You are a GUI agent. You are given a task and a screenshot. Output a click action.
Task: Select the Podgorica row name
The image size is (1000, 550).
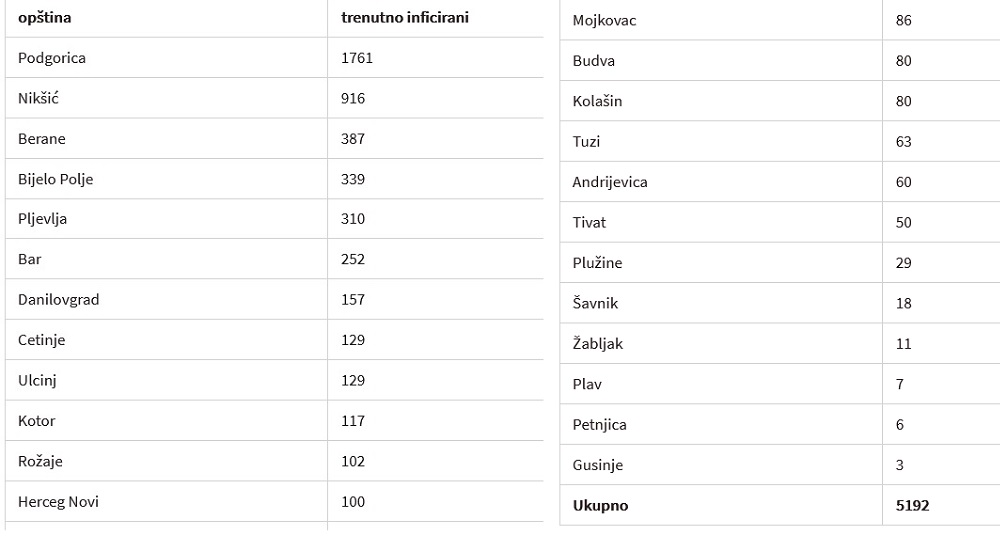[52, 58]
